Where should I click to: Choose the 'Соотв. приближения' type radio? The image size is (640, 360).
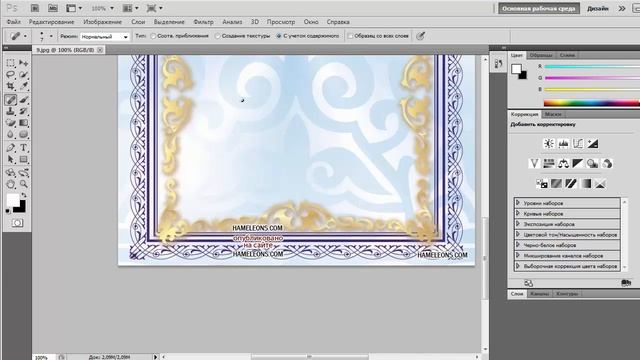153,36
